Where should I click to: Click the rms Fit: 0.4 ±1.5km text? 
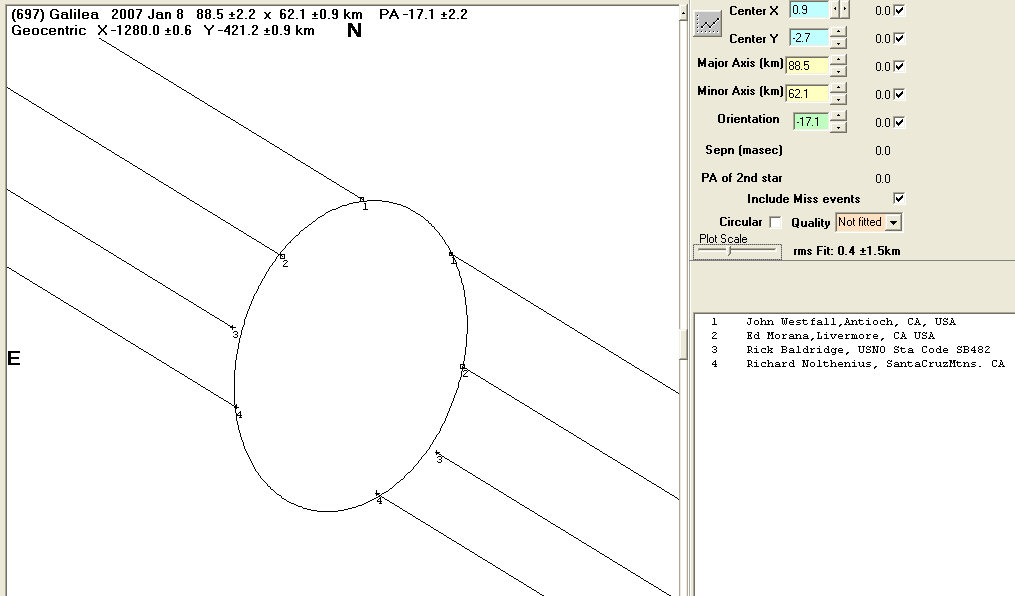[847, 250]
